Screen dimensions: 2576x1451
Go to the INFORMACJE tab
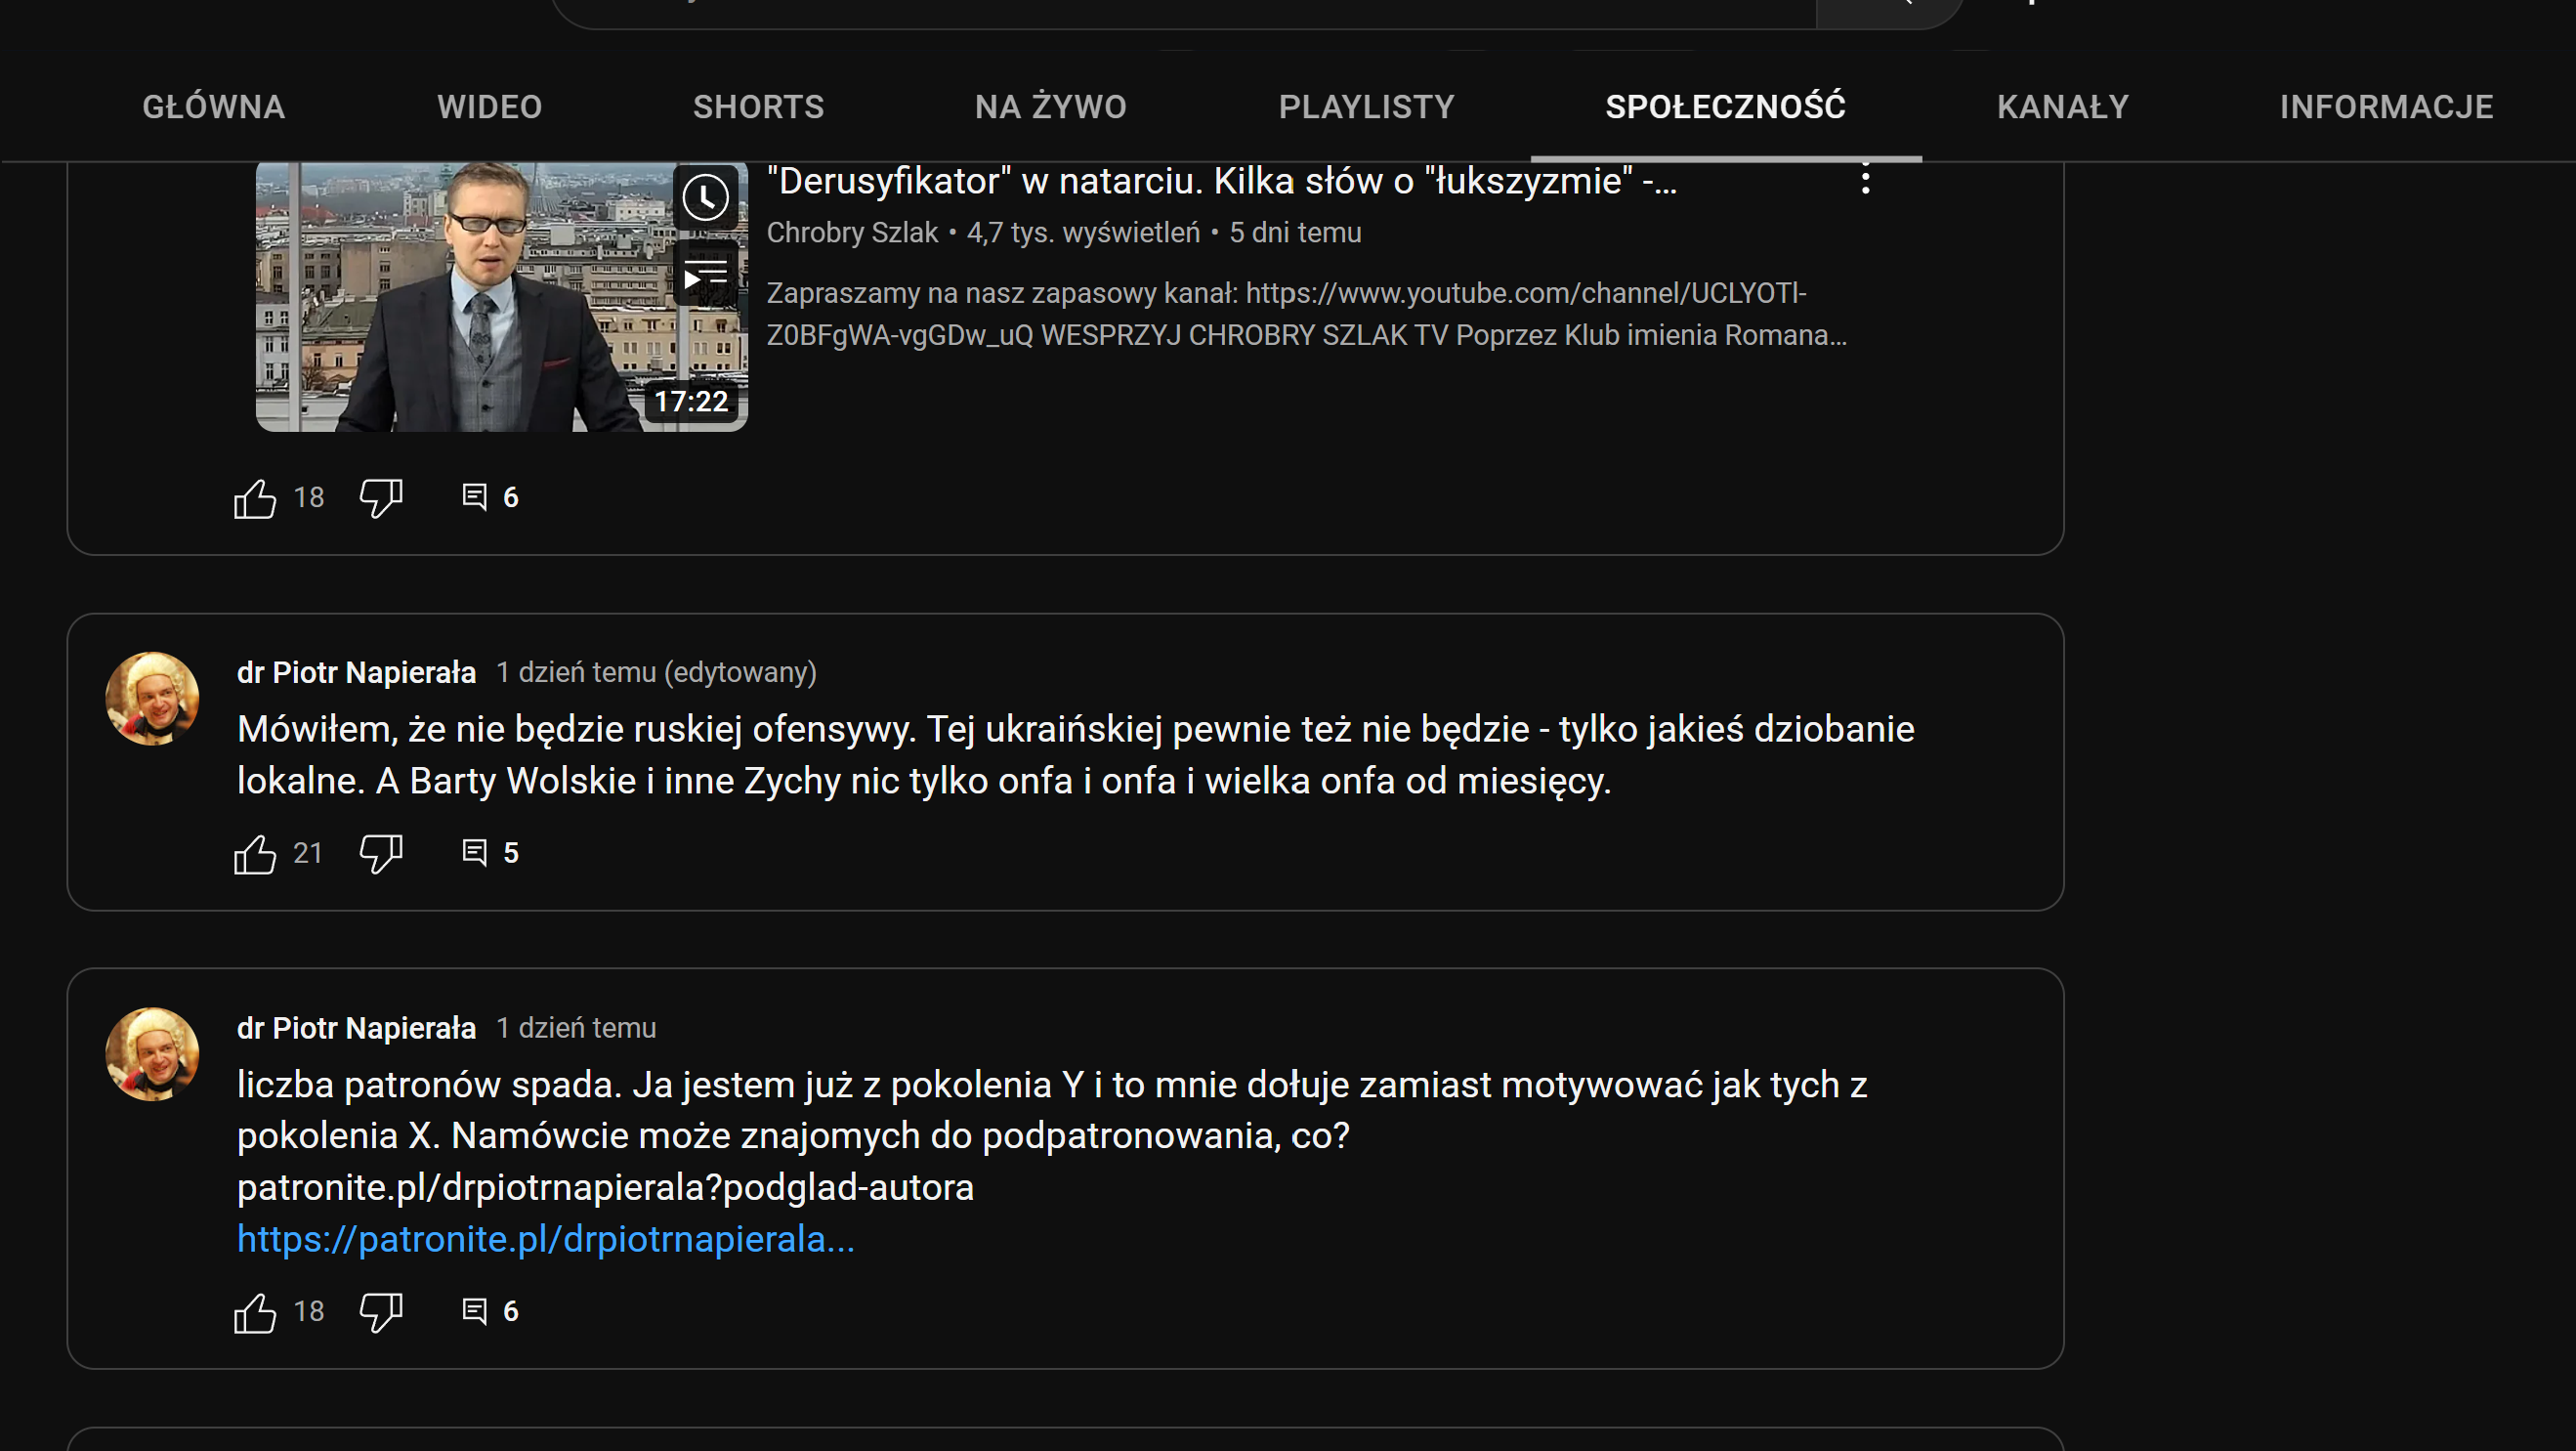tap(2386, 107)
